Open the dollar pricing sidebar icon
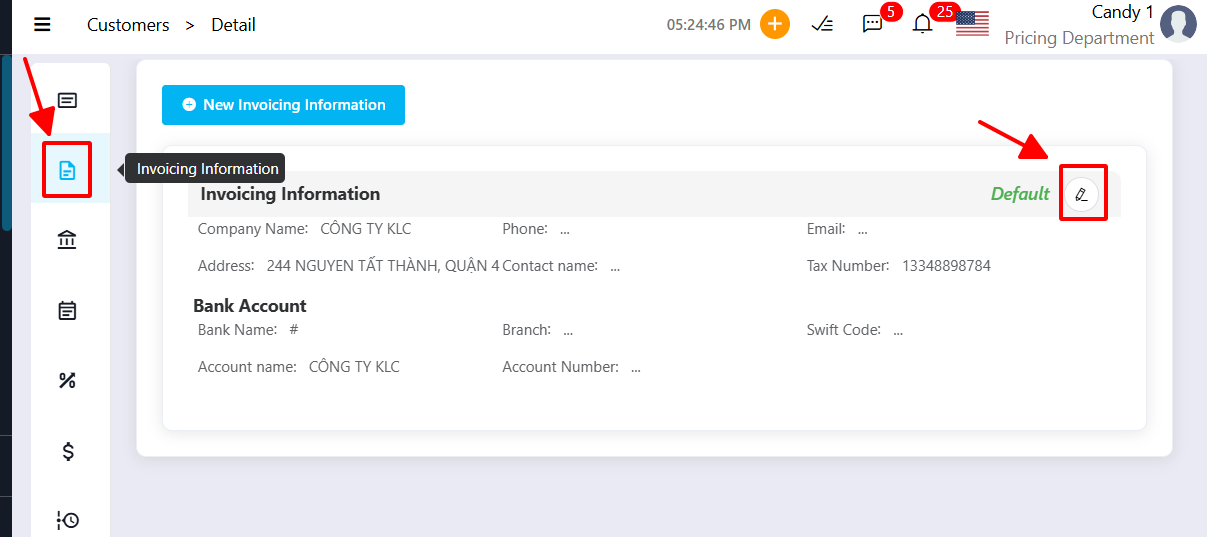1207x537 pixels. click(67, 451)
